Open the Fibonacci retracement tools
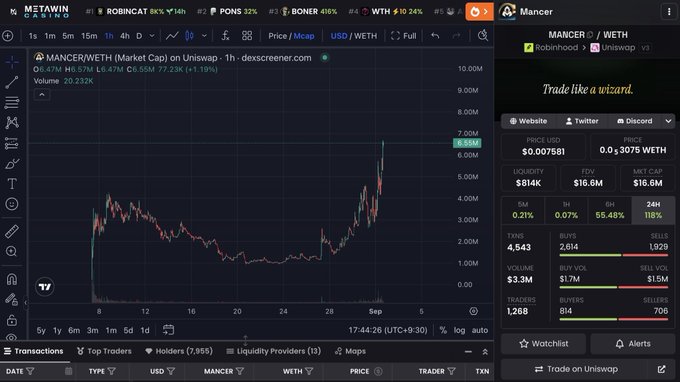The image size is (680, 382). pos(12,103)
